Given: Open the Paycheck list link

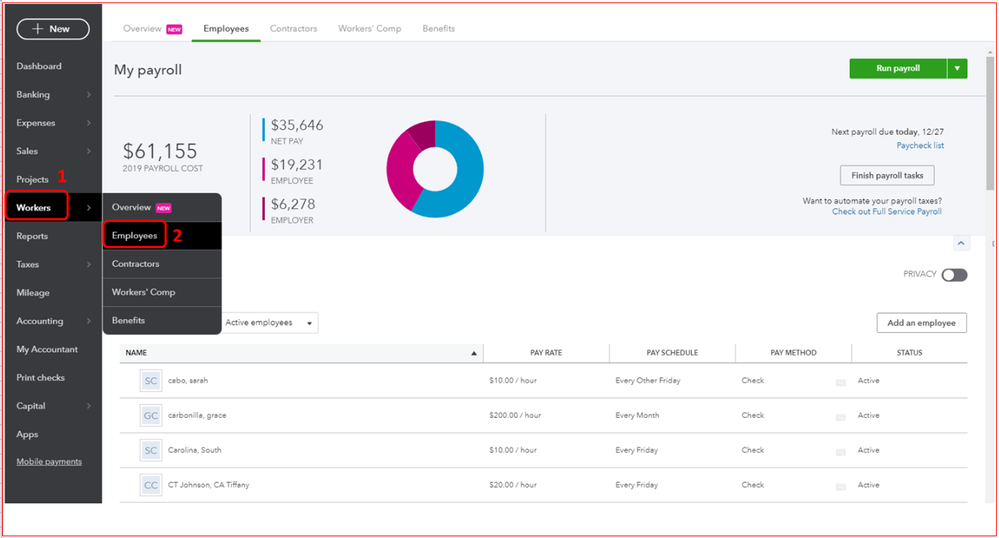Looking at the screenshot, I should 919,146.
